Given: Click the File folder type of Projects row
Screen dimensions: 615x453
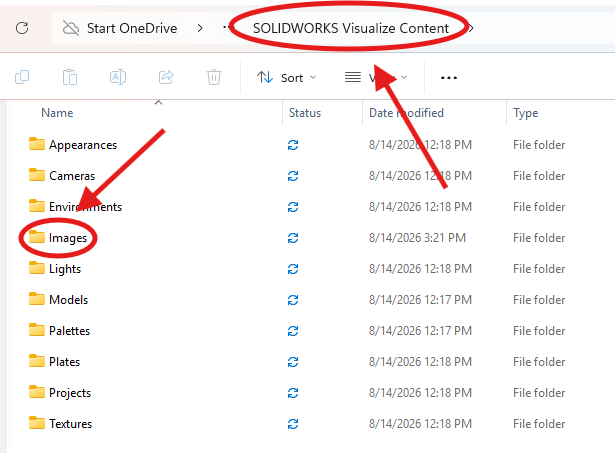Looking at the screenshot, I should [x=539, y=393].
